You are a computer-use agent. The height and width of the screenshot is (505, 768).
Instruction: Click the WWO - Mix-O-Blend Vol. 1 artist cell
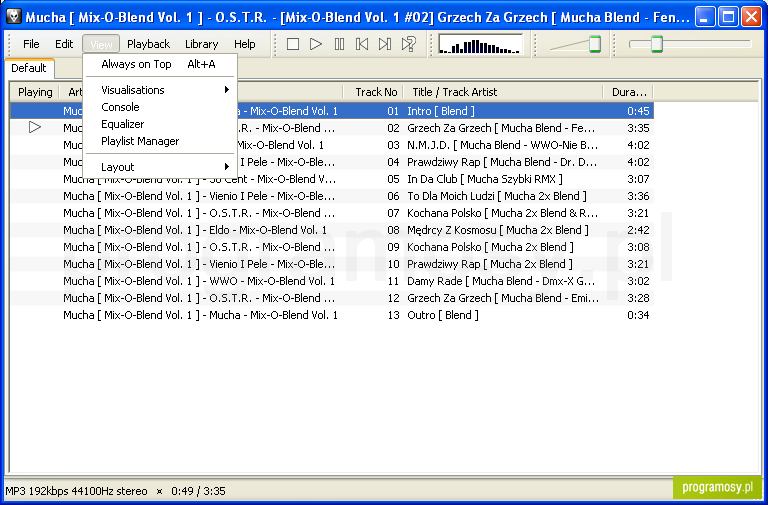(199, 281)
